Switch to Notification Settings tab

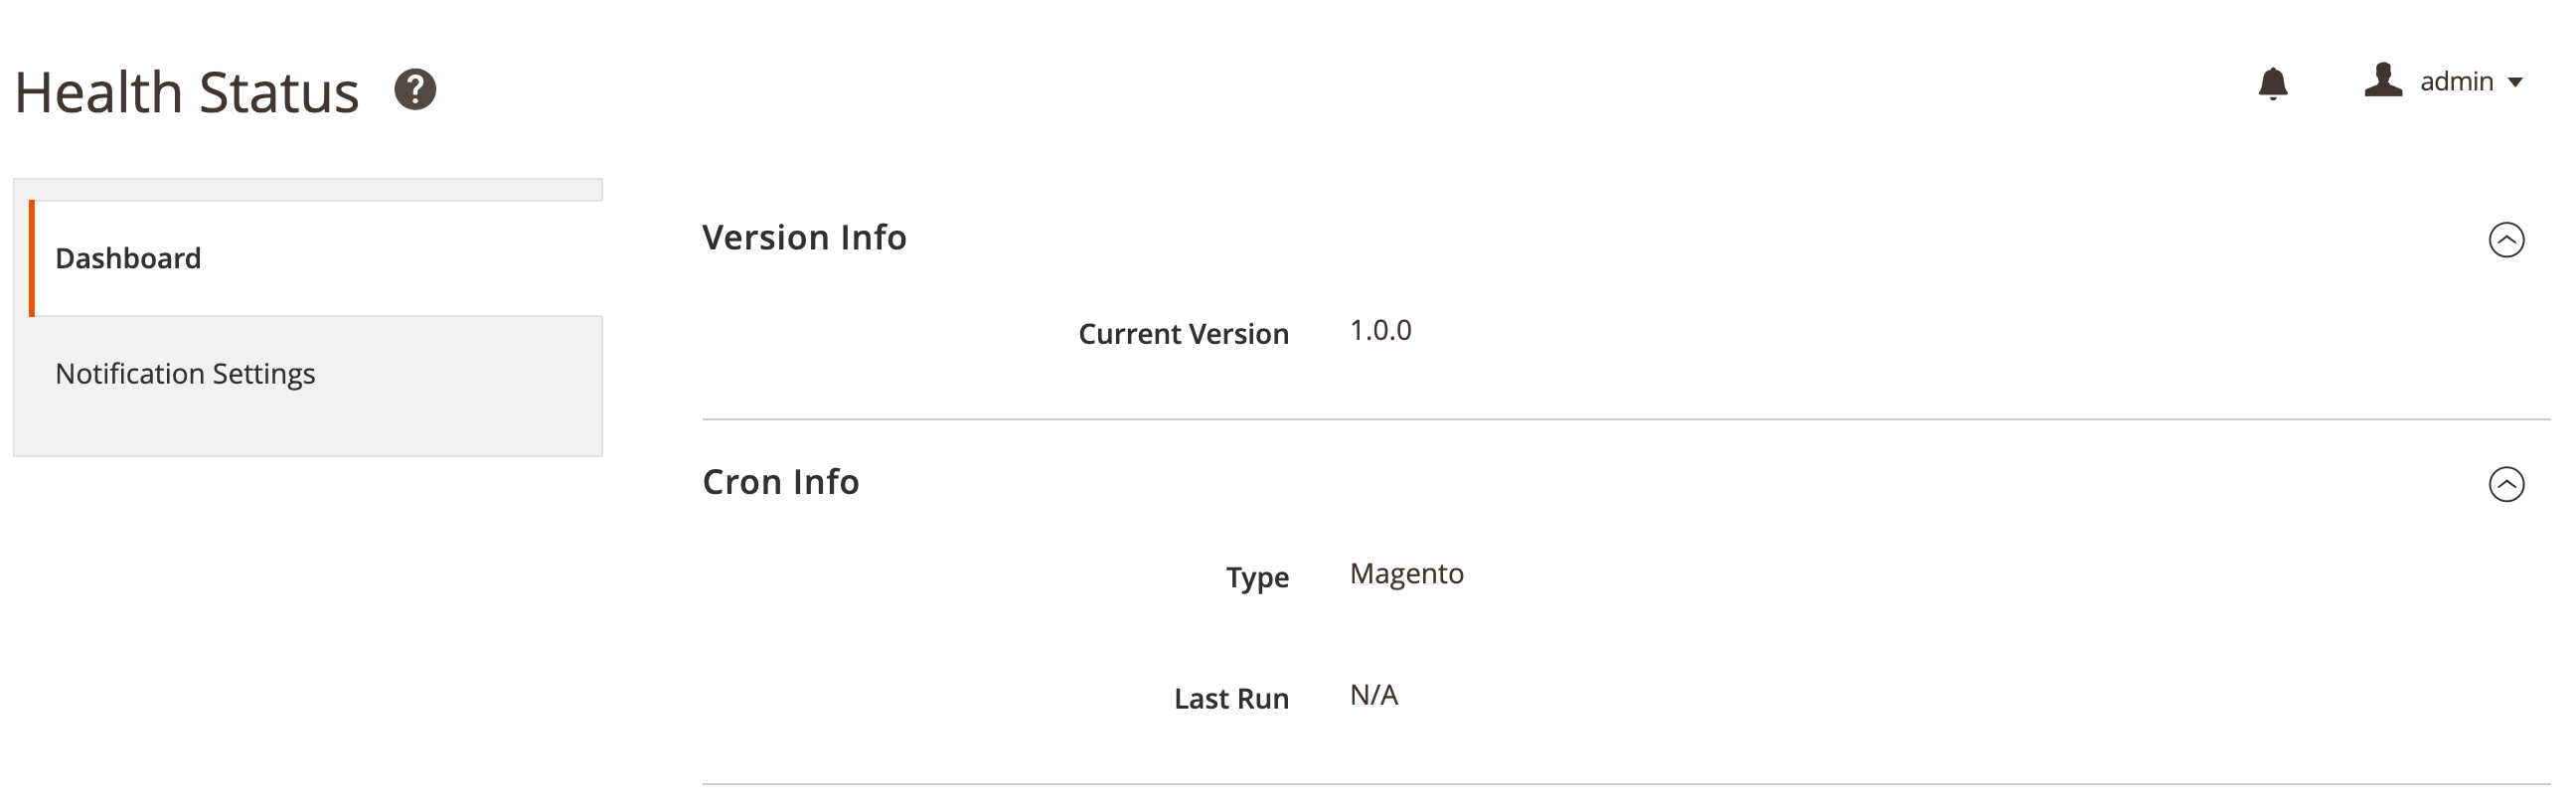pyautogui.click(x=185, y=373)
